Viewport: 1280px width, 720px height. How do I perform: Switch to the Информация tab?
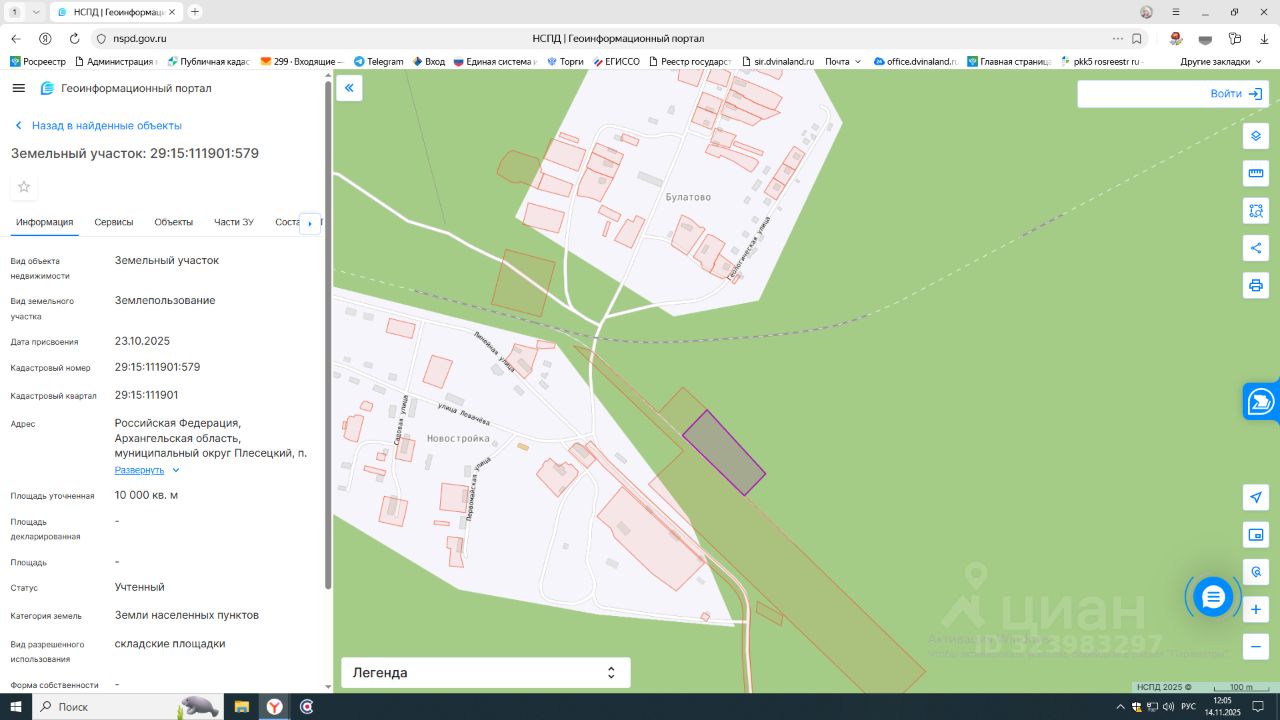[x=45, y=222]
